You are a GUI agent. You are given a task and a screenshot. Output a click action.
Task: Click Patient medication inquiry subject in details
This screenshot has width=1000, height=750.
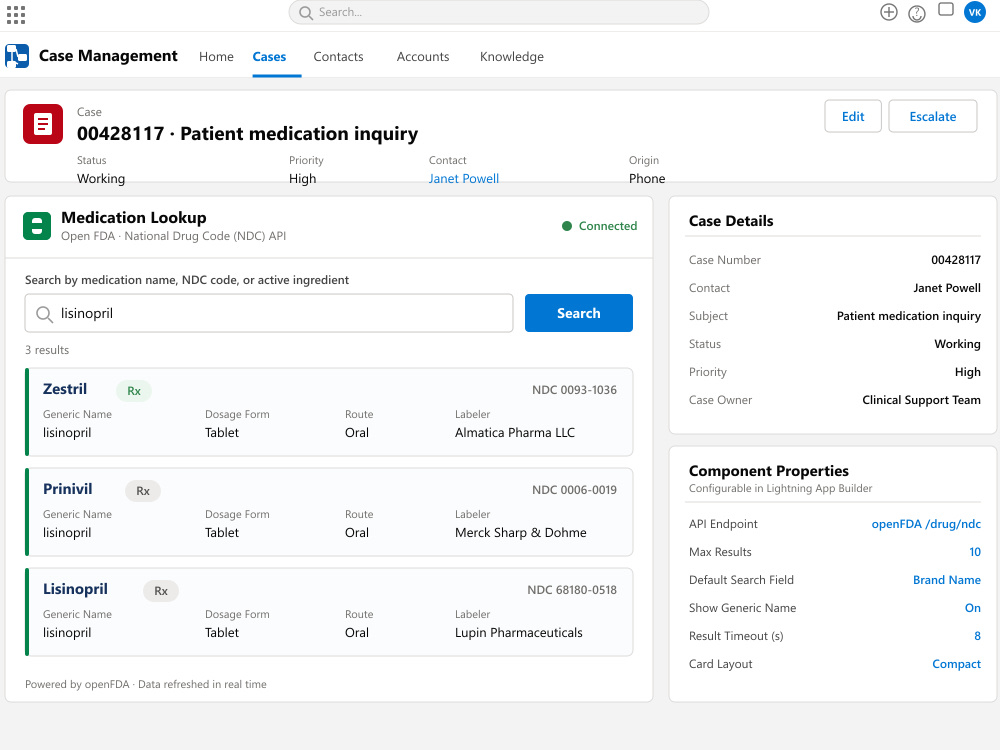click(908, 316)
